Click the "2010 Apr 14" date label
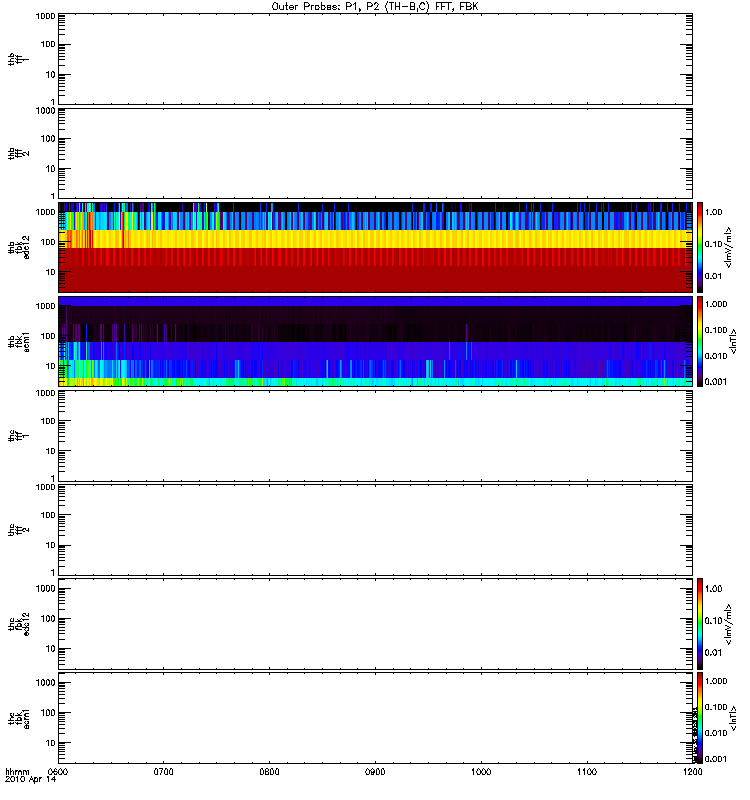Screen dimensions: 750x800 pos(30,780)
